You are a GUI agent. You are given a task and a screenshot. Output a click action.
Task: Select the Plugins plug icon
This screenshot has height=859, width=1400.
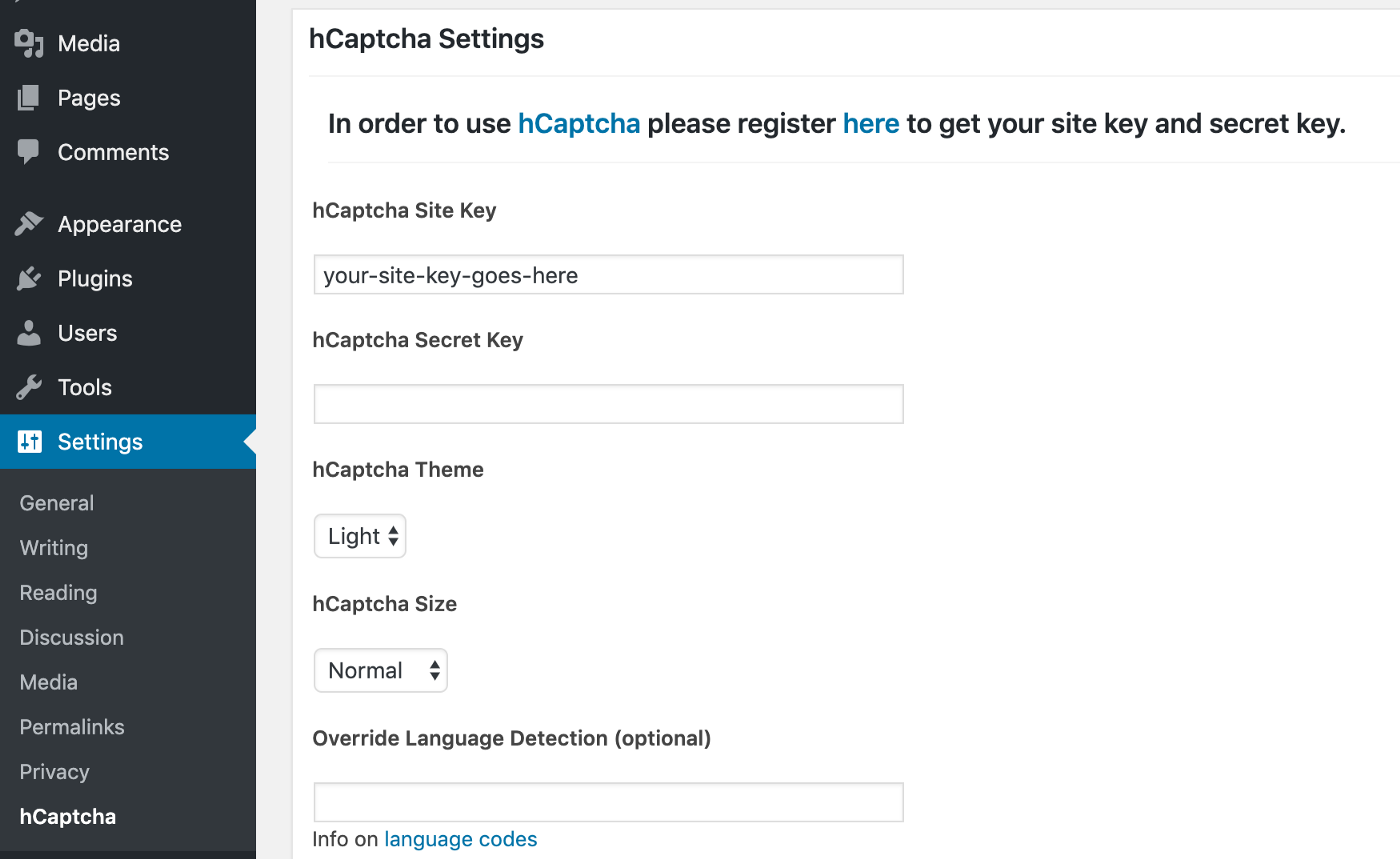[27, 278]
